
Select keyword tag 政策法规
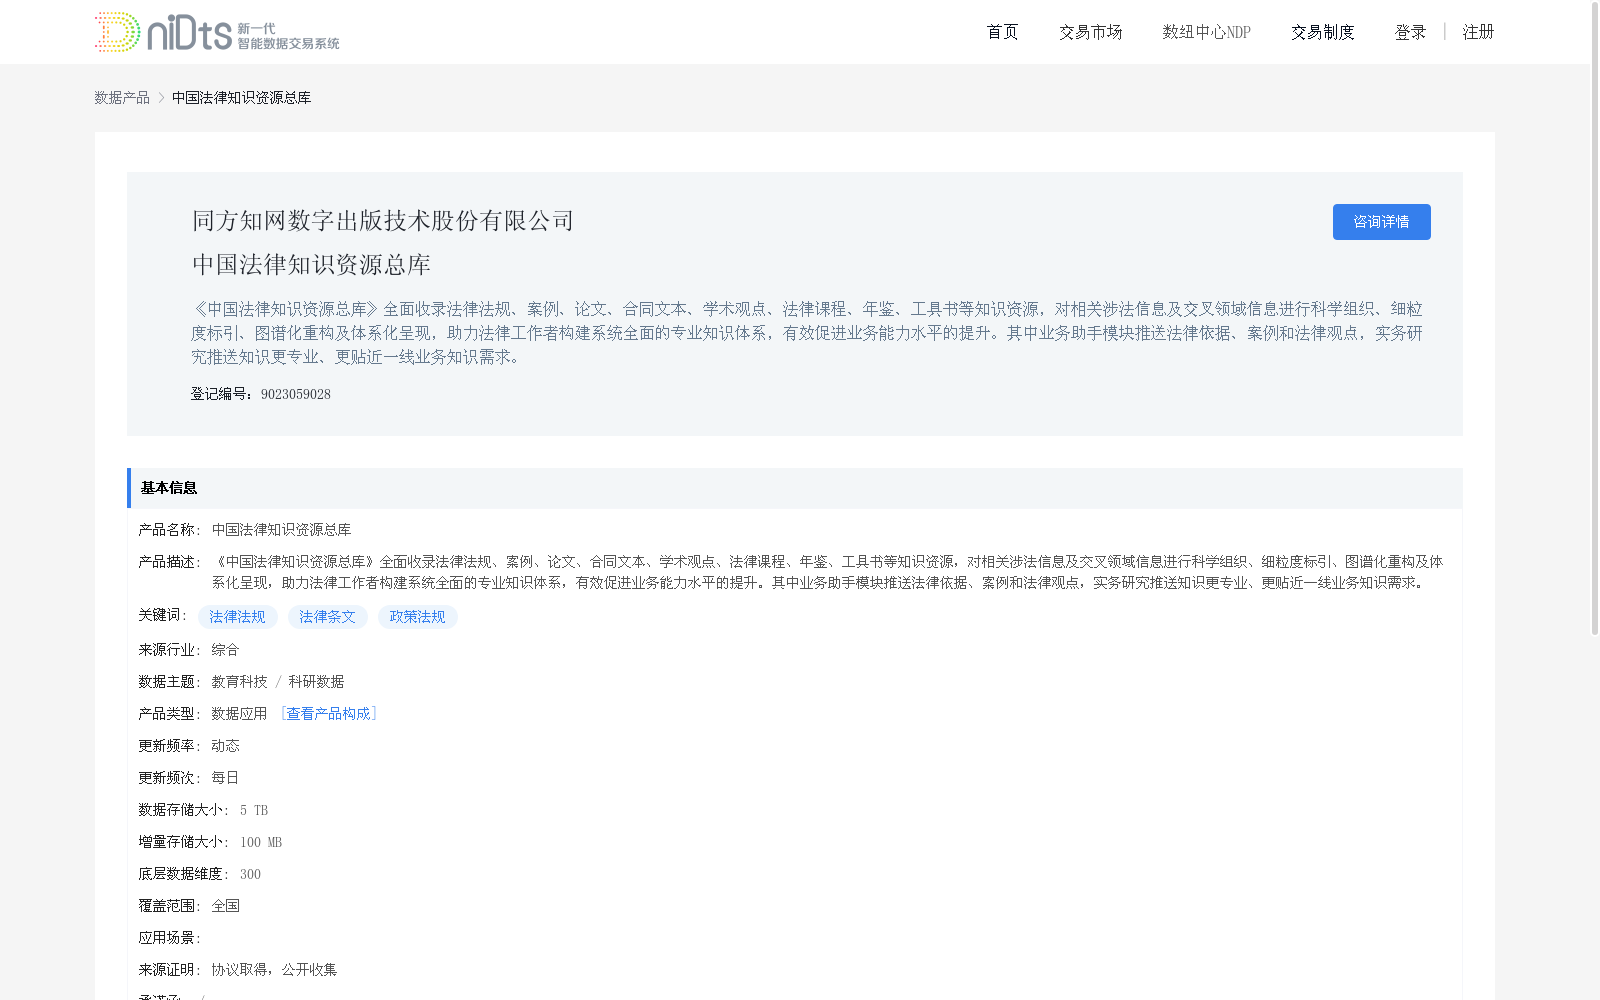point(417,617)
